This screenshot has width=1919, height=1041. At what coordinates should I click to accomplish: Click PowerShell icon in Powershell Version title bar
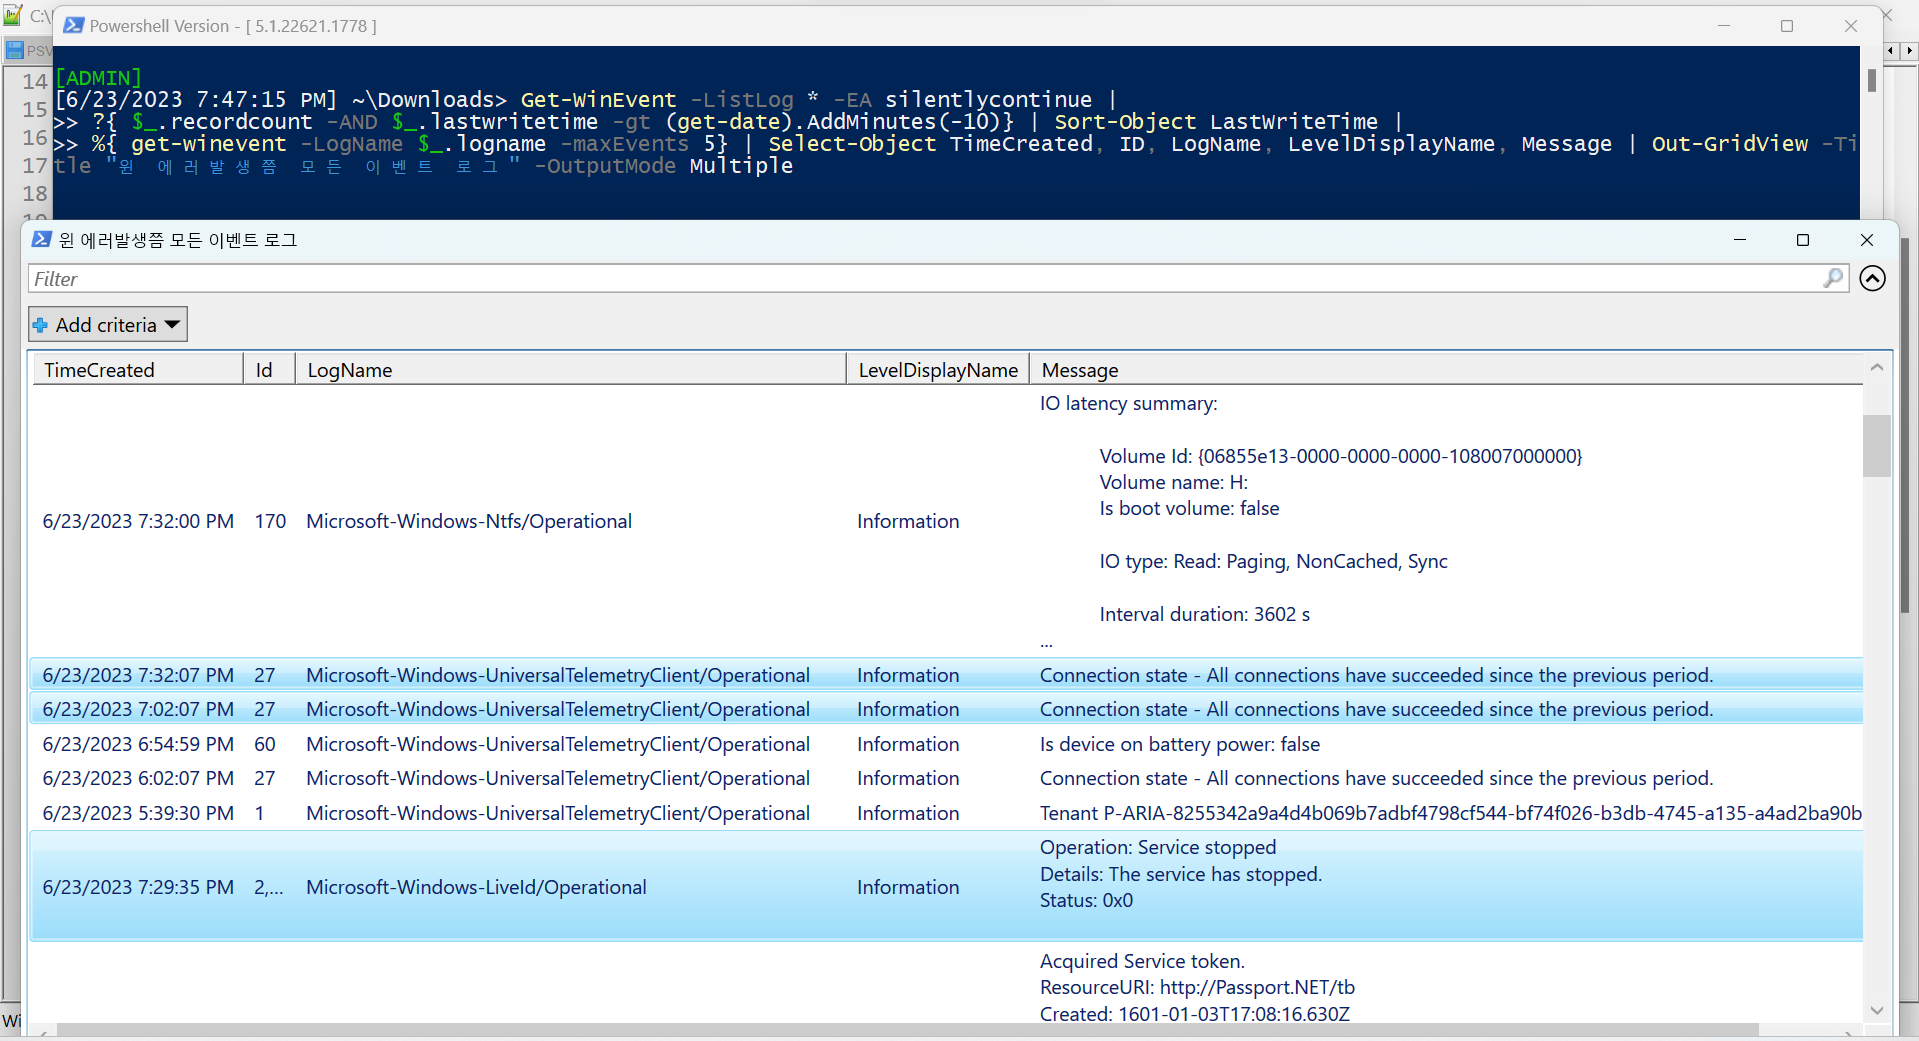tap(73, 25)
